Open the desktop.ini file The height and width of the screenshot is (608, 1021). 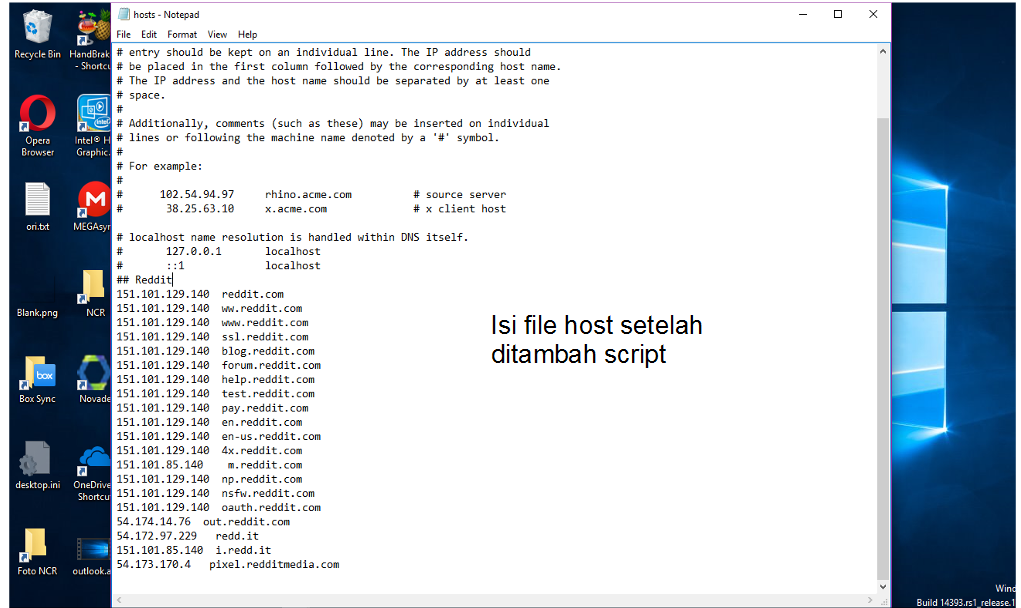[36, 459]
